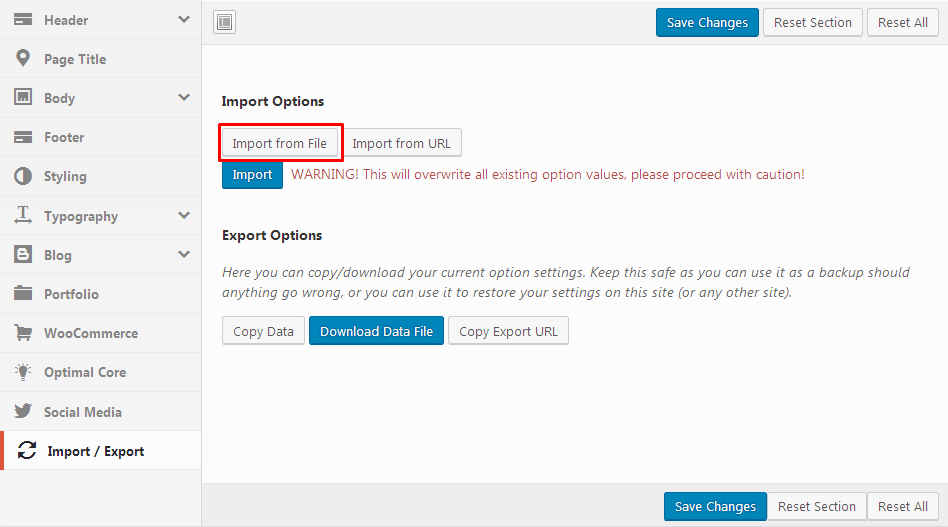Expand the Header submenu chevron
Viewport: 948px width, 527px height.
(x=184, y=19)
